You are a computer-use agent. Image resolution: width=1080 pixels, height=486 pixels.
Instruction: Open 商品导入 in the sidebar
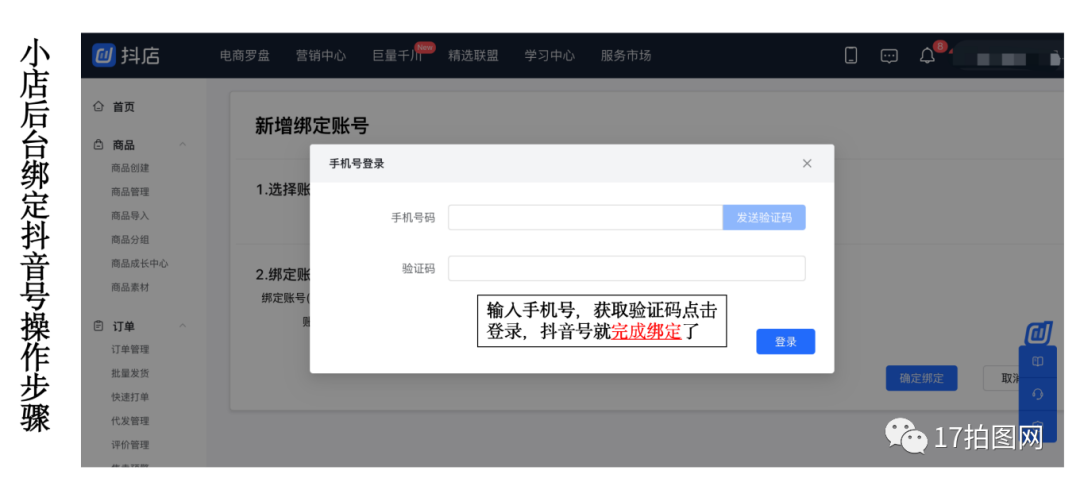point(130,215)
